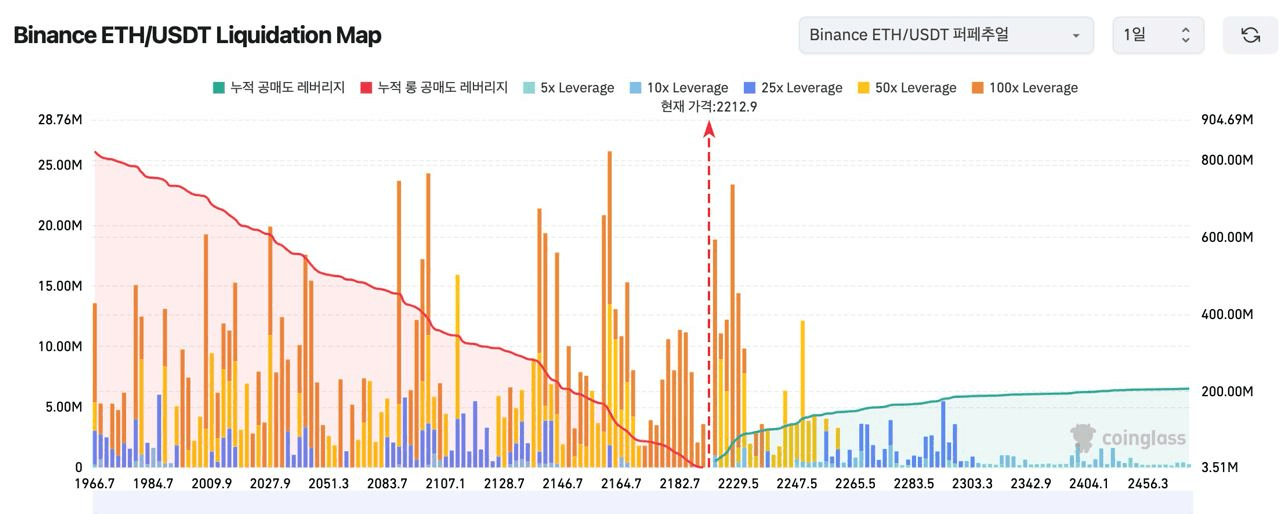Click the 2027.9 price axis label

(270, 484)
